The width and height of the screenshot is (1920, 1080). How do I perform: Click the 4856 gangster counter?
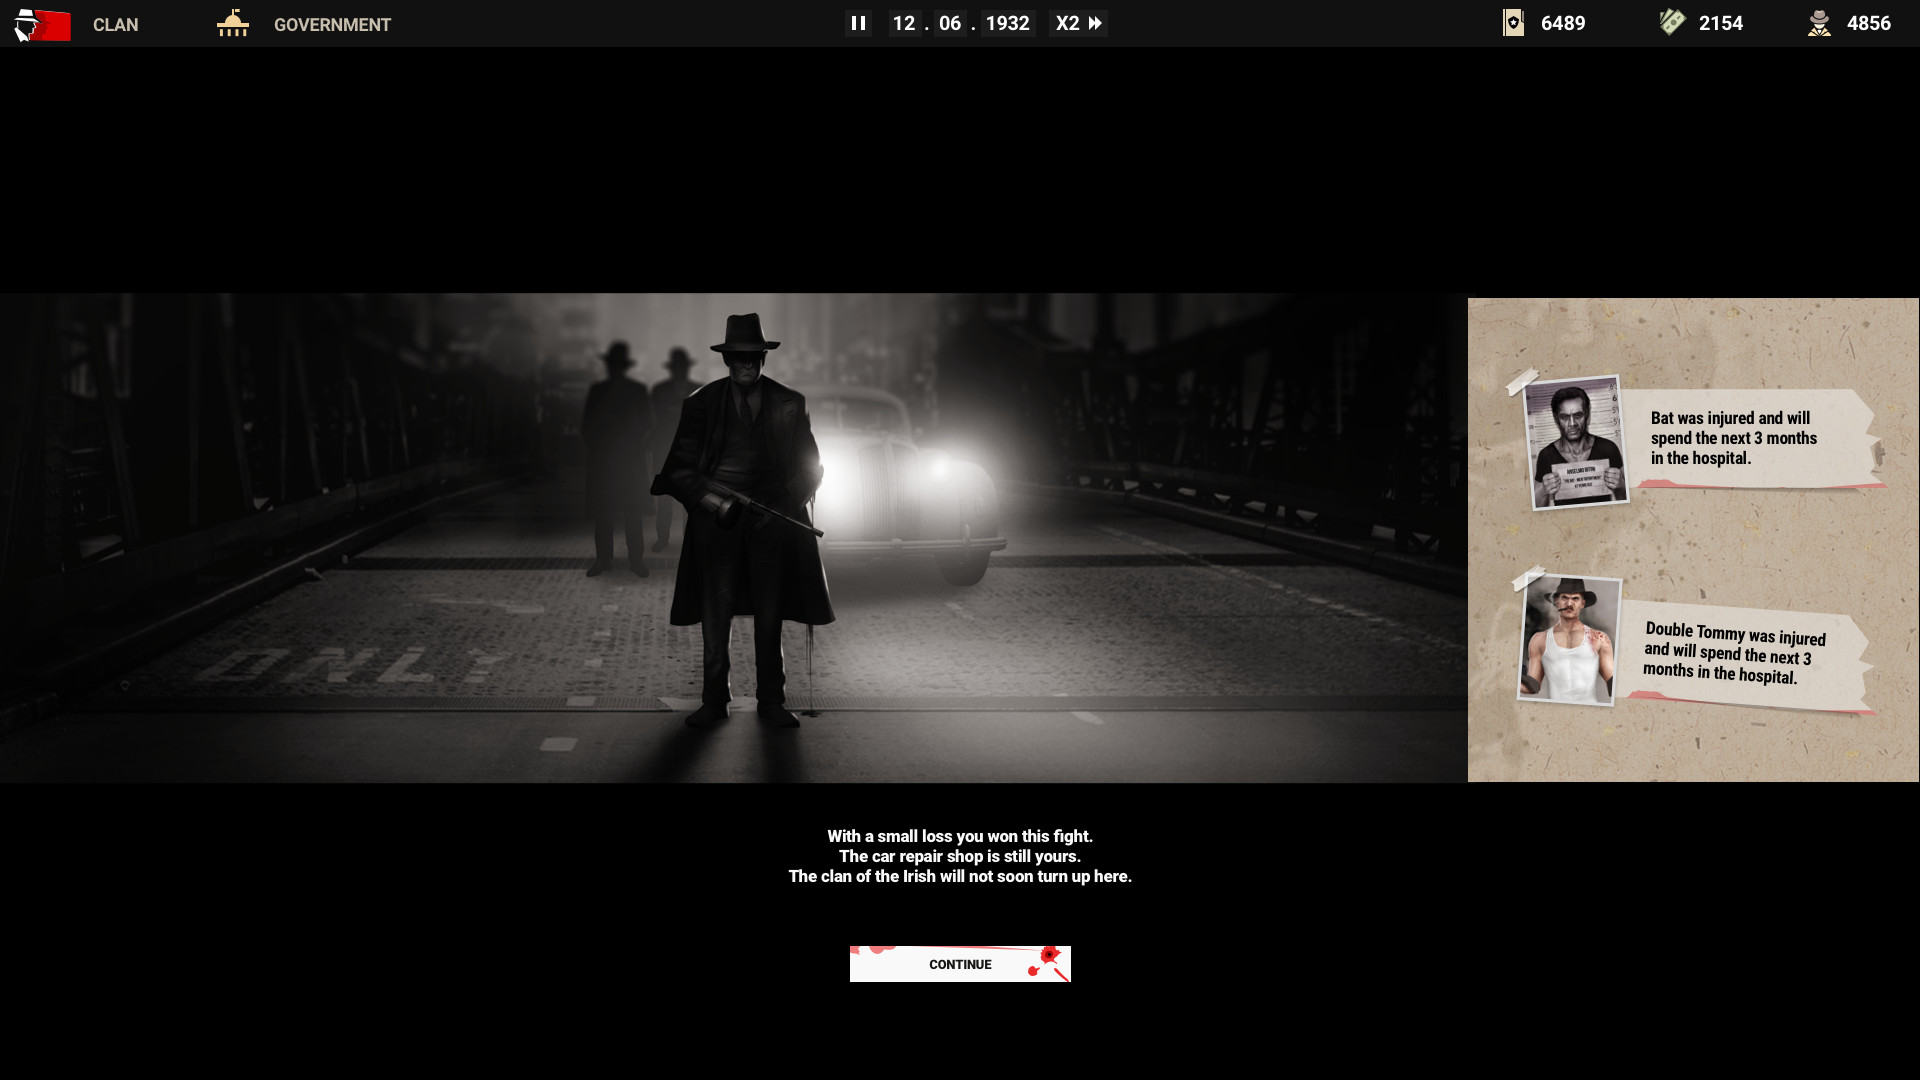pos(1868,23)
